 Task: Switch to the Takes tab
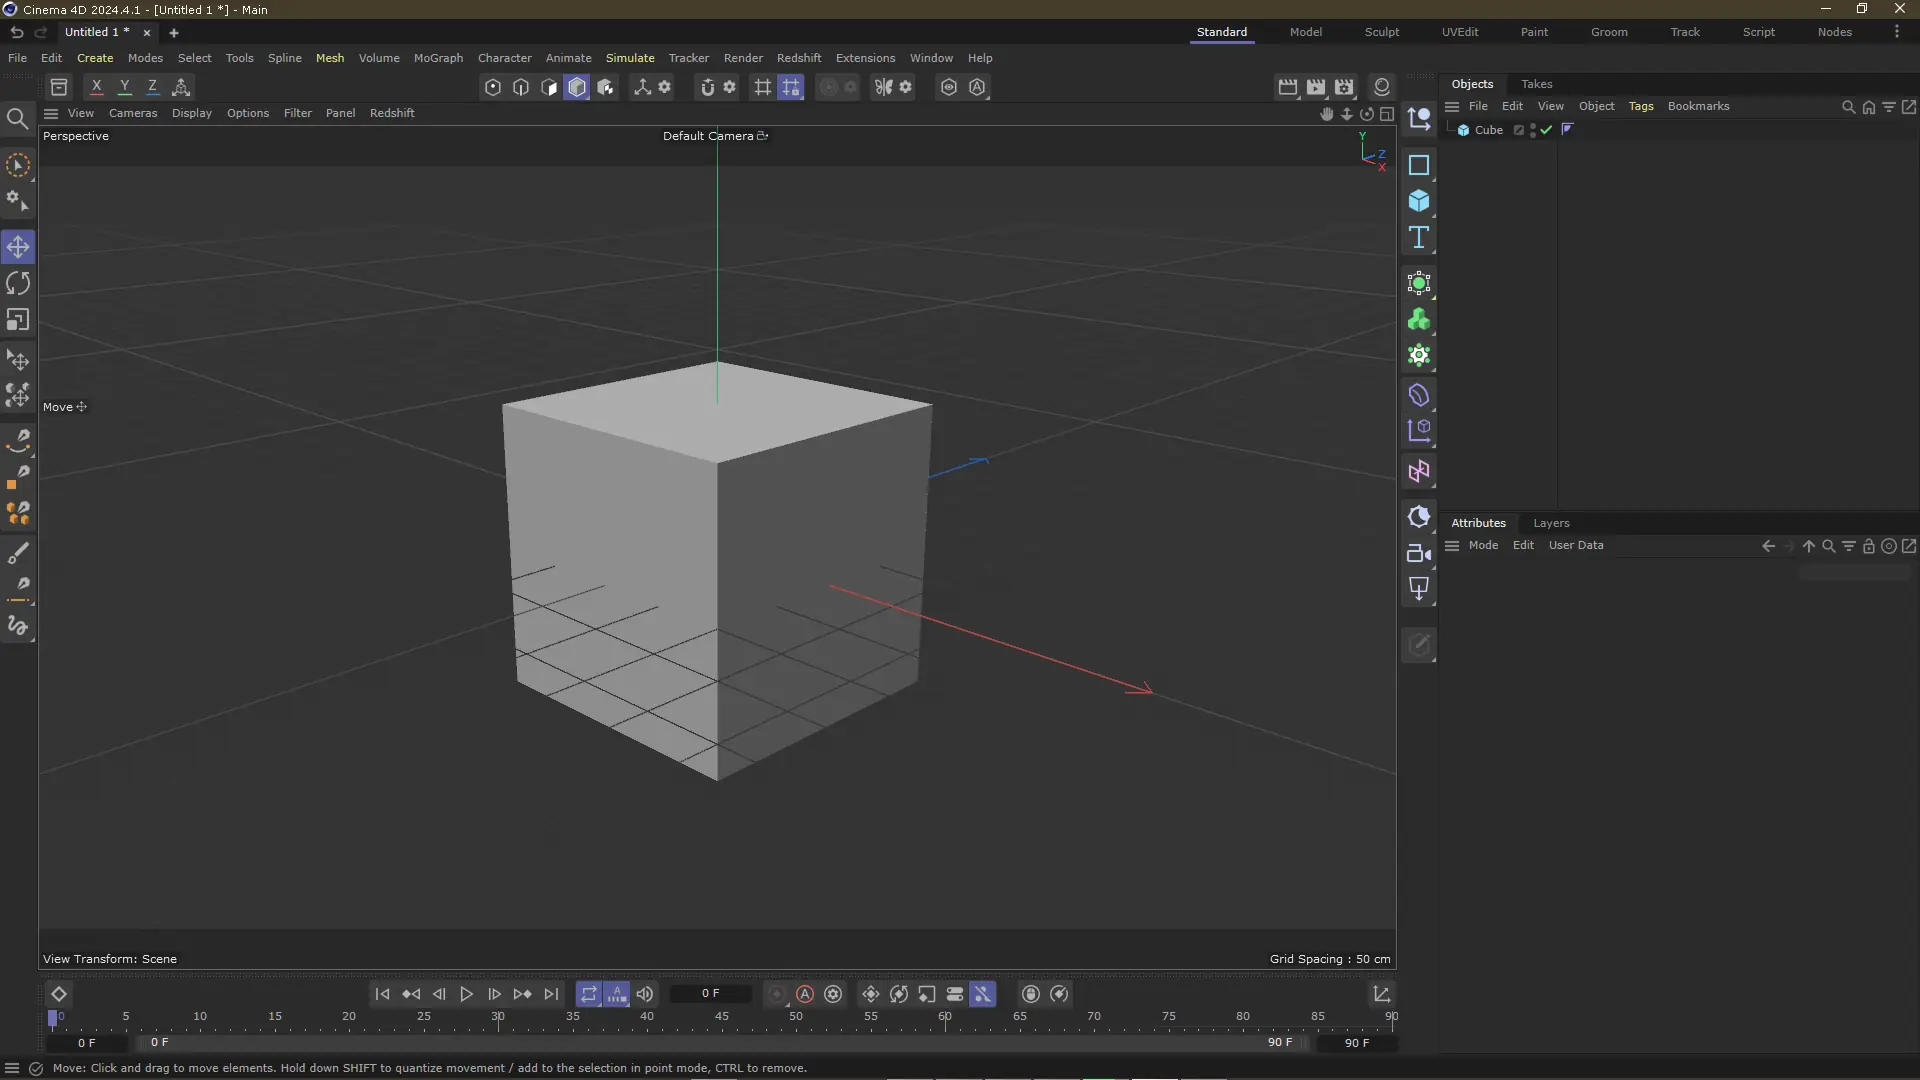point(1536,84)
